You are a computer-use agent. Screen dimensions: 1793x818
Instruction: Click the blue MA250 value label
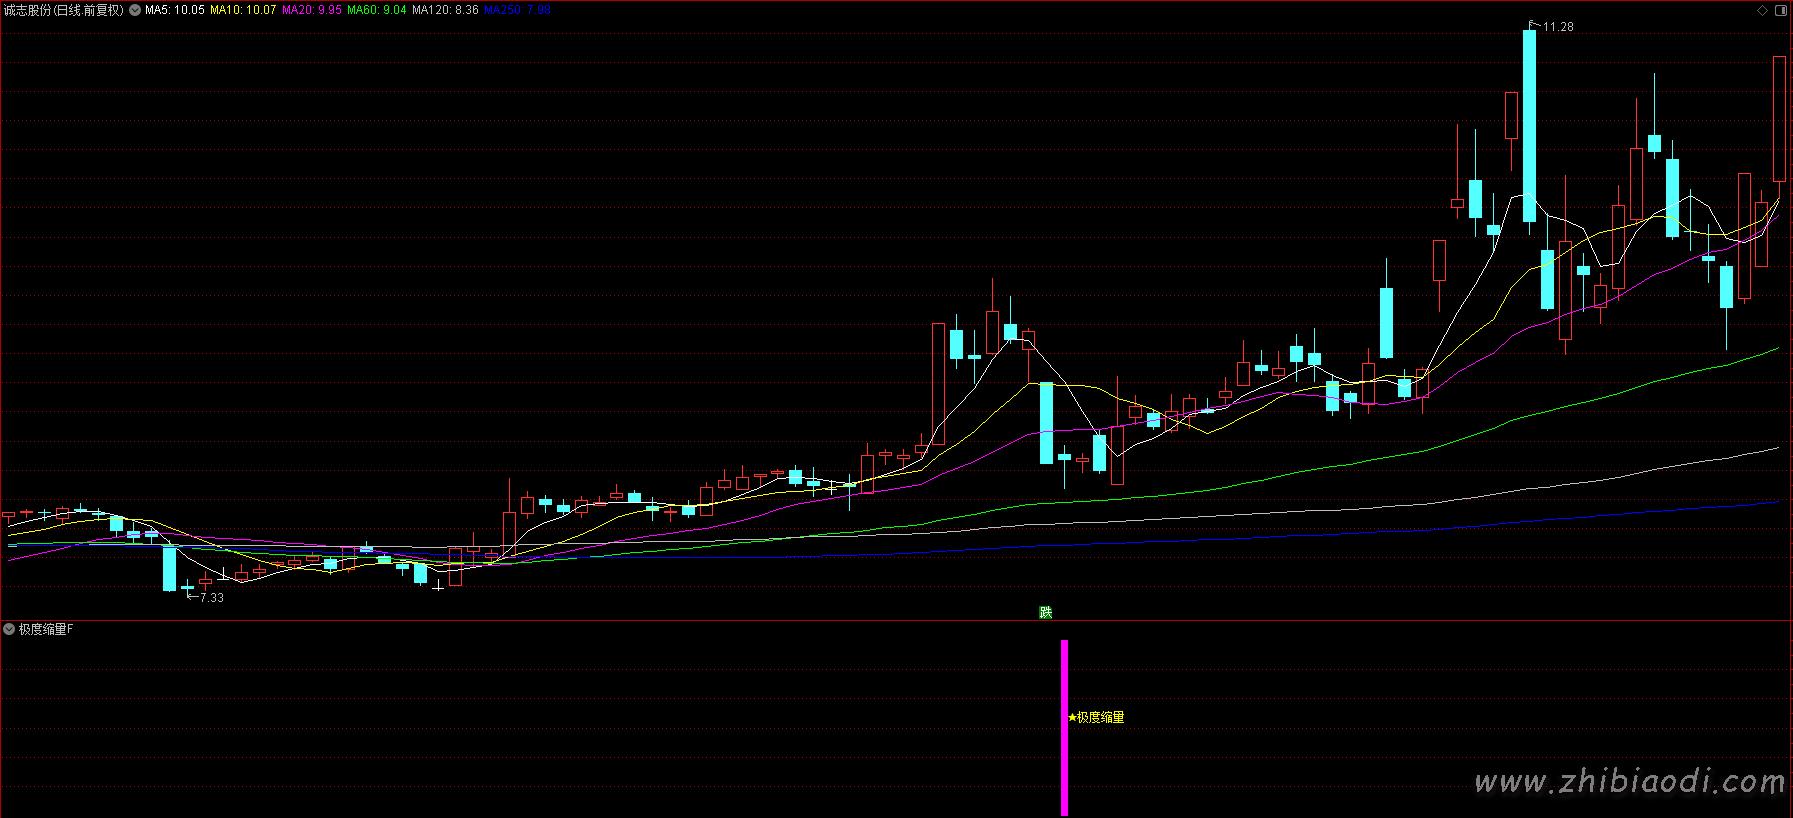coord(517,10)
